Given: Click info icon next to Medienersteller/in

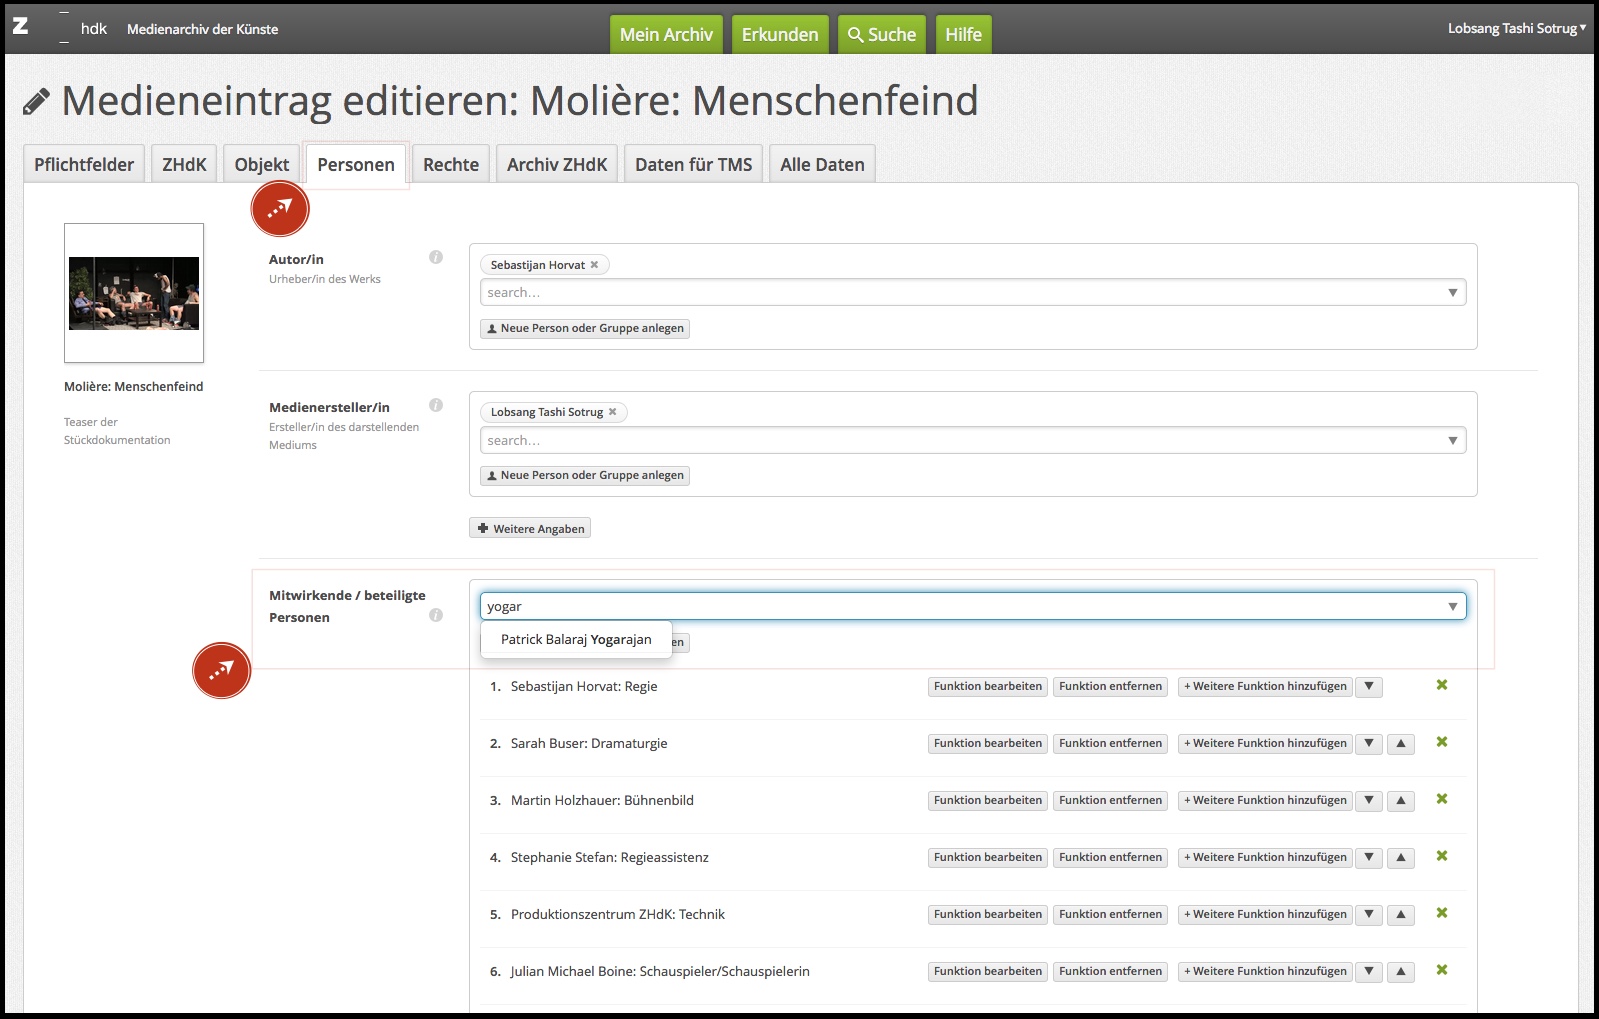Looking at the screenshot, I should click(436, 405).
